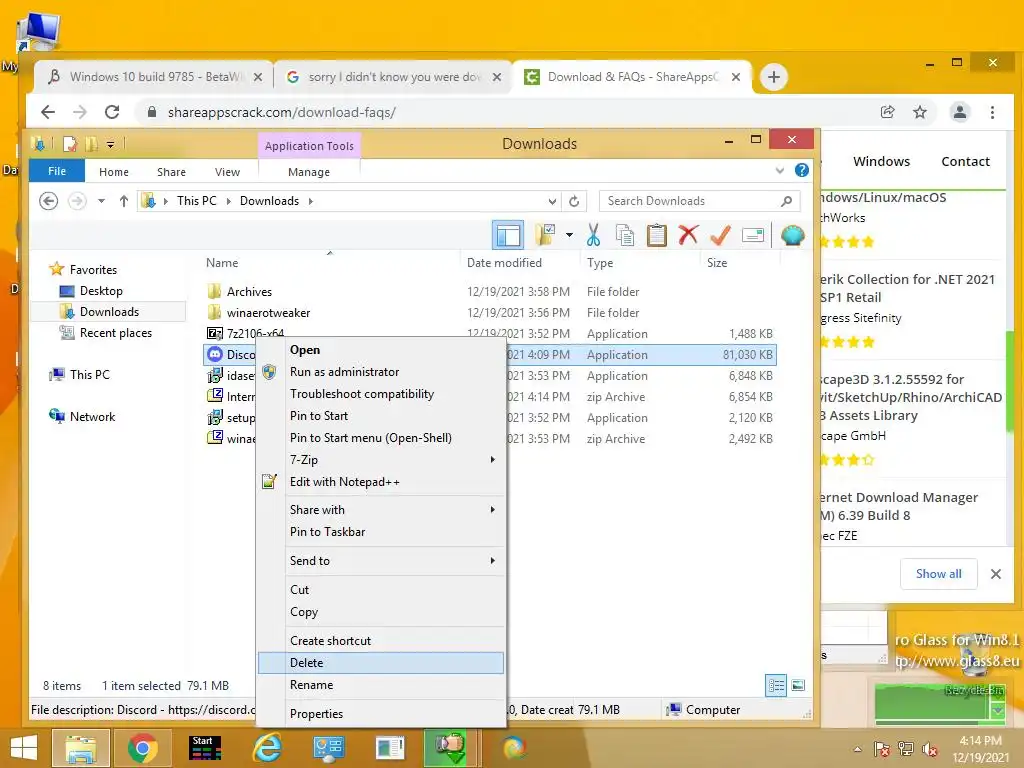Open a new Chrome tab

point(774,77)
